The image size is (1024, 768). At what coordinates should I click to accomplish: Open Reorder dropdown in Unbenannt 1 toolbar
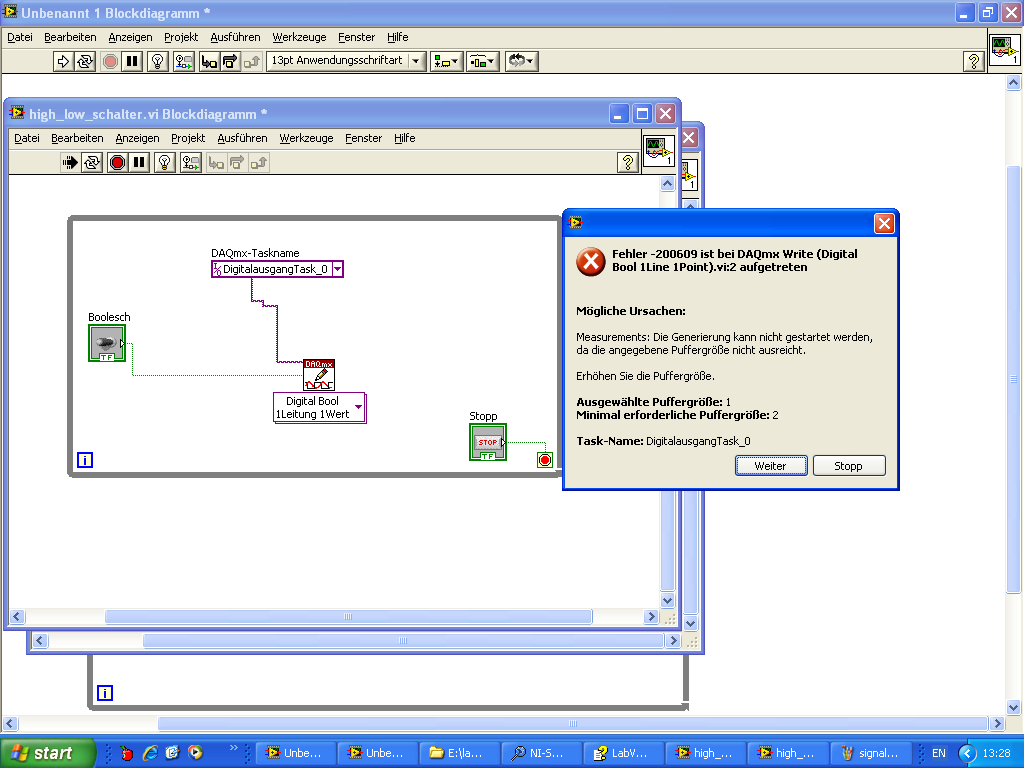521,61
